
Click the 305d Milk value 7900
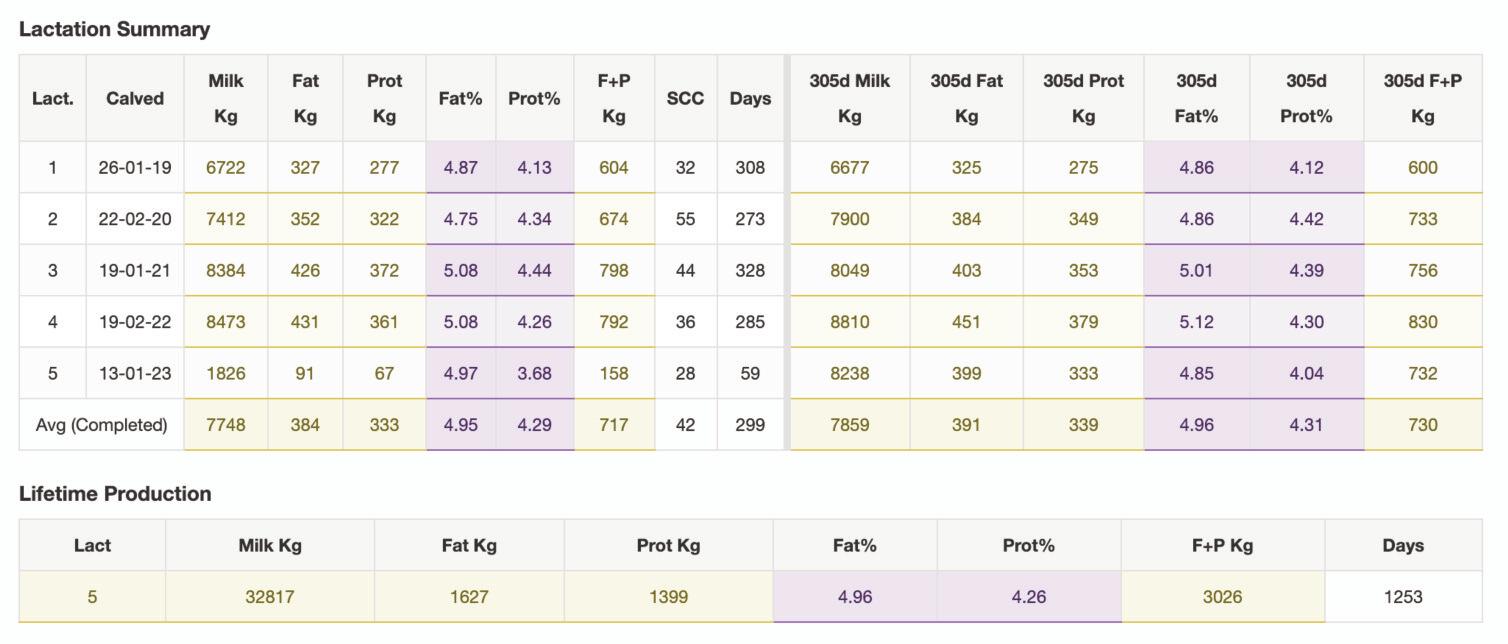(x=849, y=219)
